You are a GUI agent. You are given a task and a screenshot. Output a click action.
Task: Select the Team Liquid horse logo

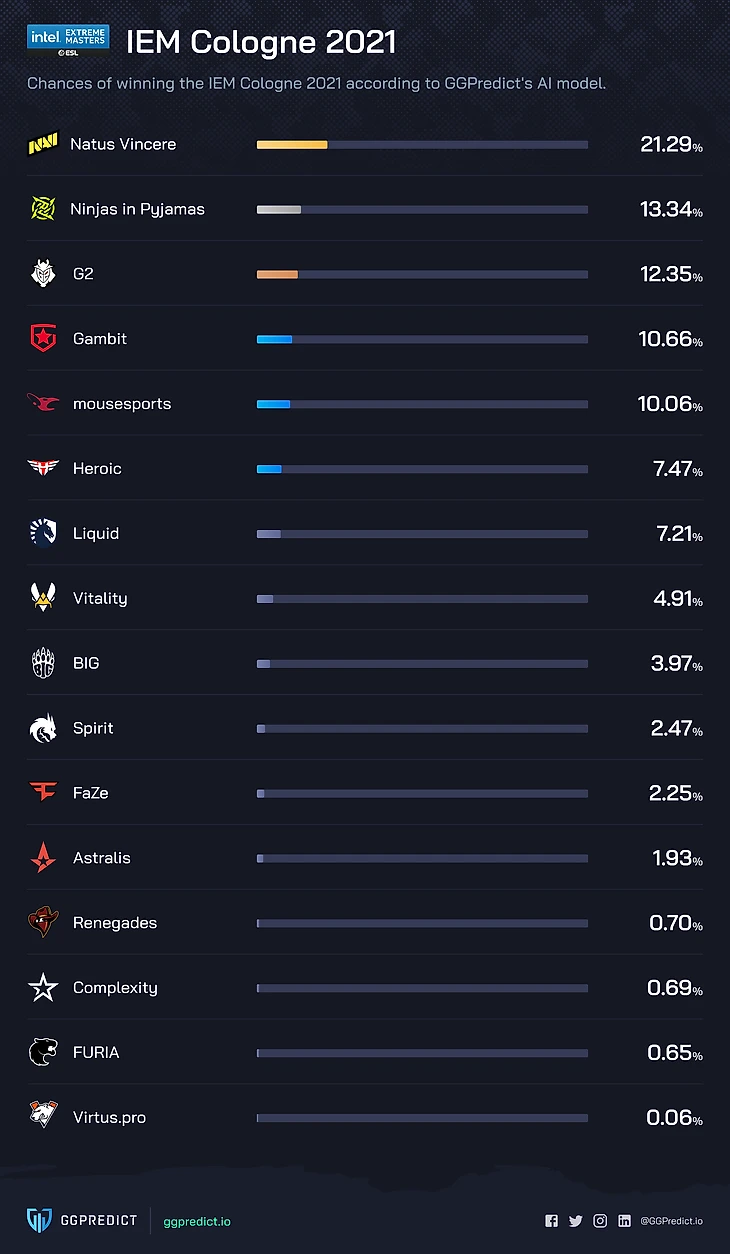pos(43,533)
